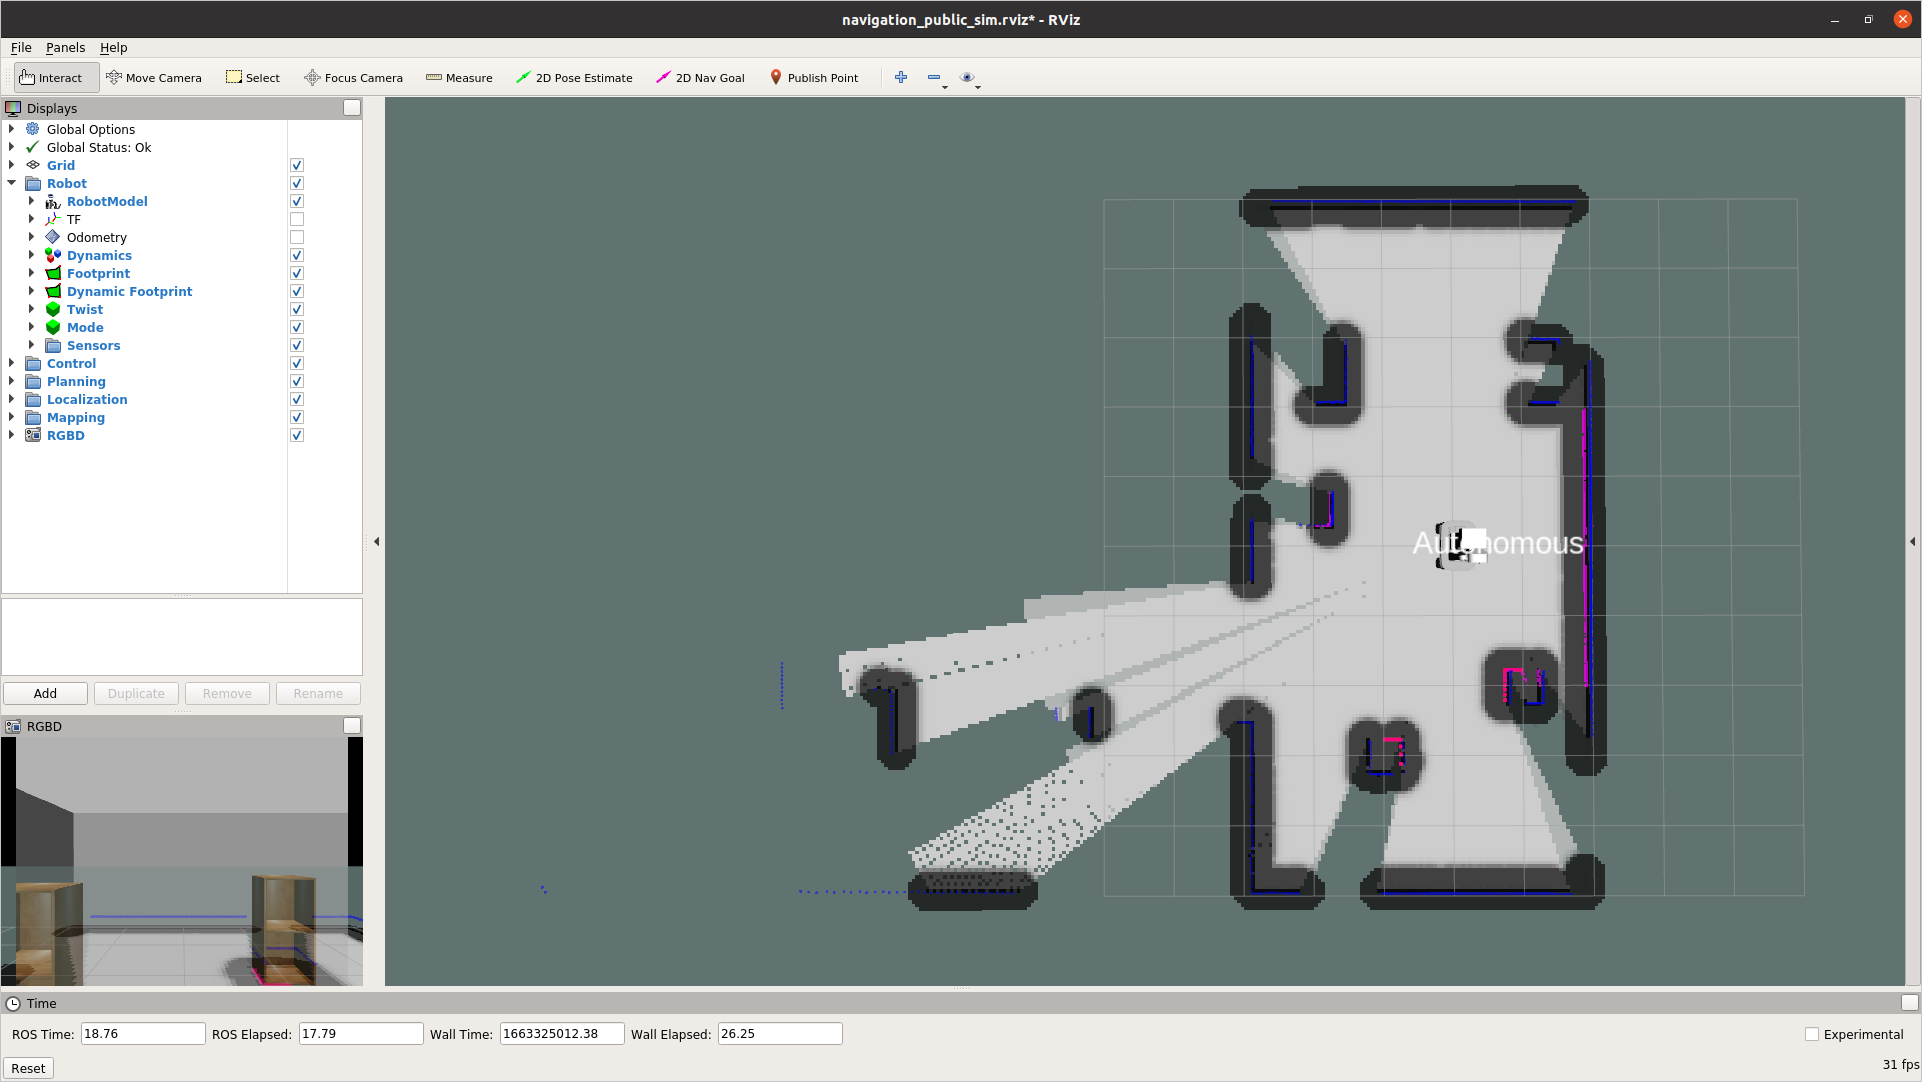
Task: Toggle the Dynamics checkbox
Action: pos(297,255)
